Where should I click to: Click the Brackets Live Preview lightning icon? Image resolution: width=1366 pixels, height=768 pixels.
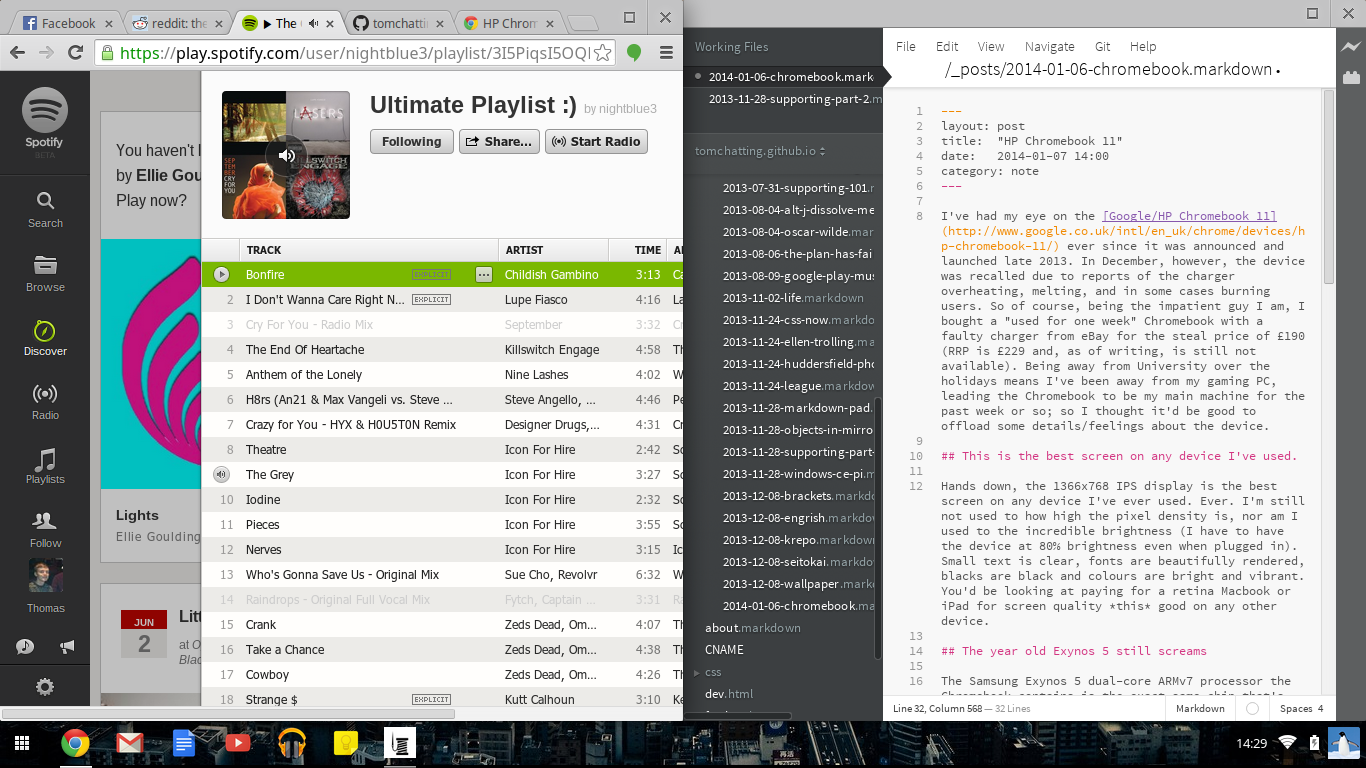click(1351, 46)
